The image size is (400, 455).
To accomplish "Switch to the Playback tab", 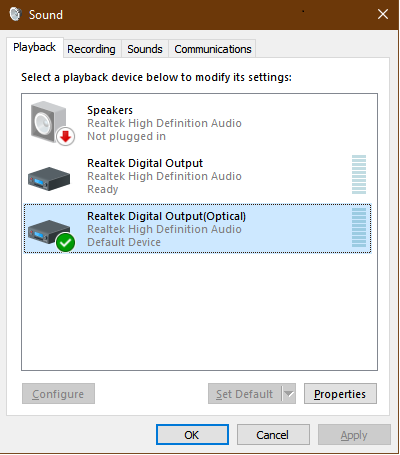I will [x=35, y=47].
